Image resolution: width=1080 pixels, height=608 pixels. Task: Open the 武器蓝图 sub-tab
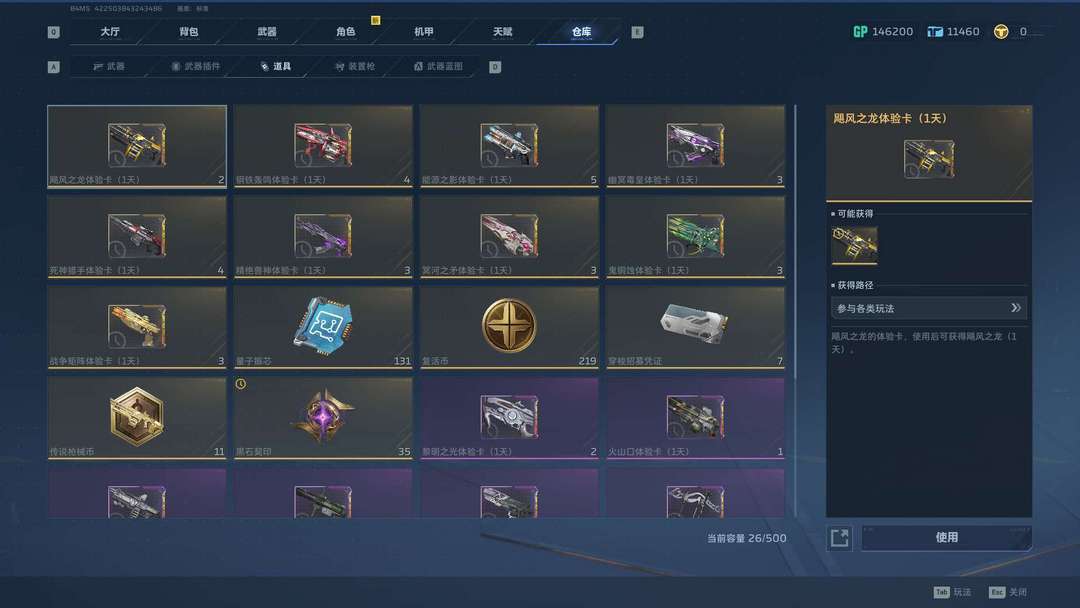click(x=438, y=66)
